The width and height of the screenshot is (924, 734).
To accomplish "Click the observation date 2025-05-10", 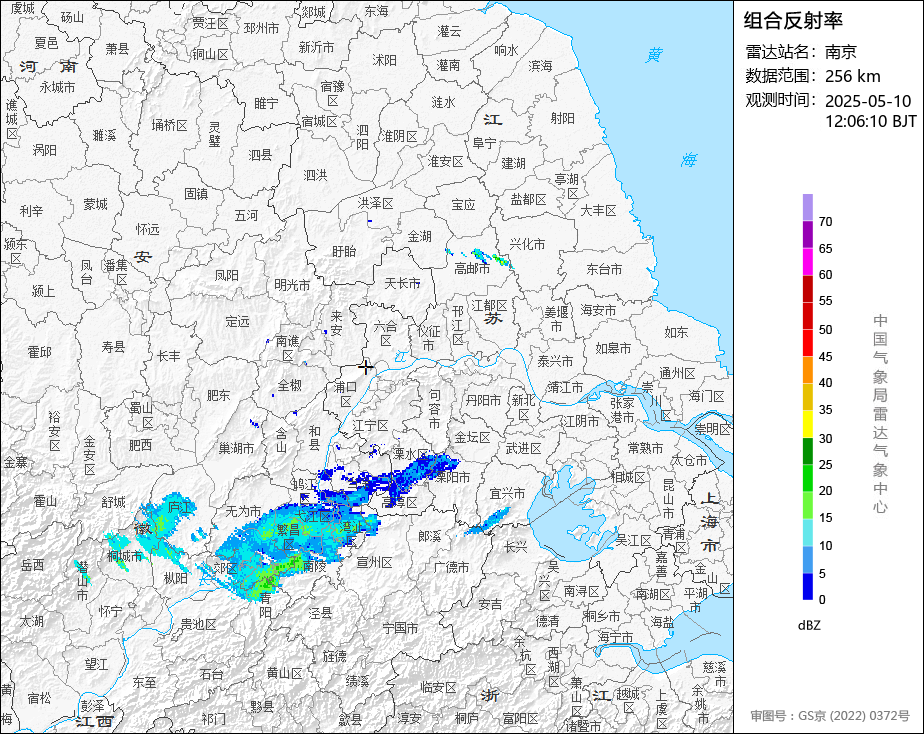I will coord(867,101).
